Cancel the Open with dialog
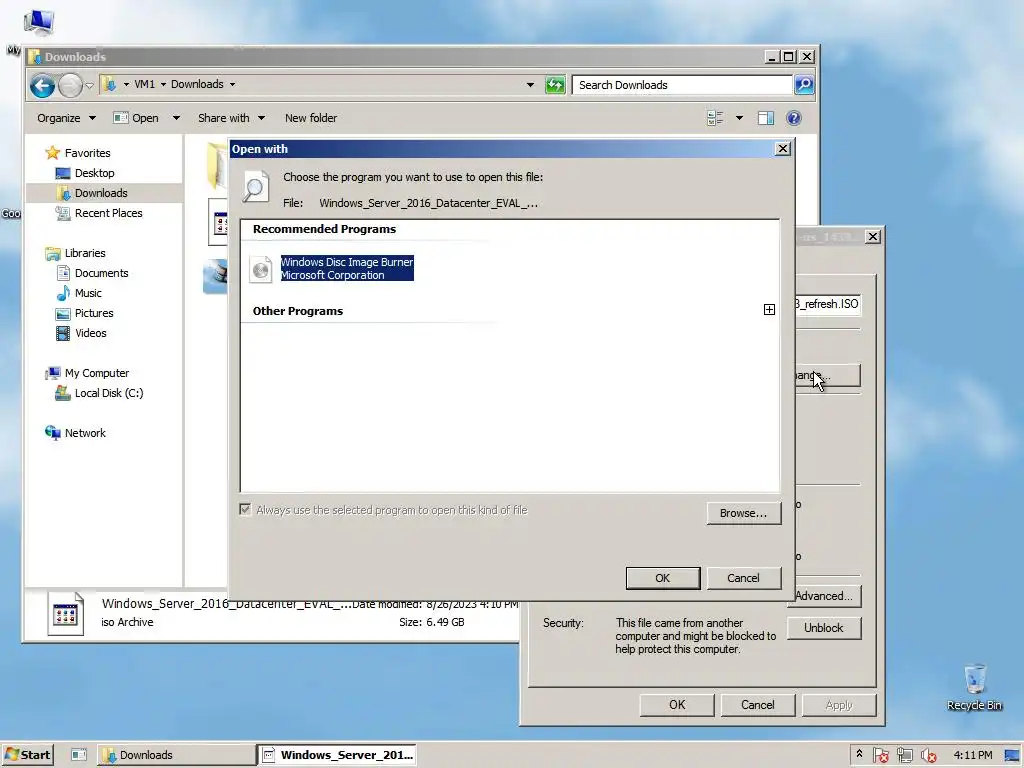This screenshot has height=768, width=1024. click(x=743, y=578)
